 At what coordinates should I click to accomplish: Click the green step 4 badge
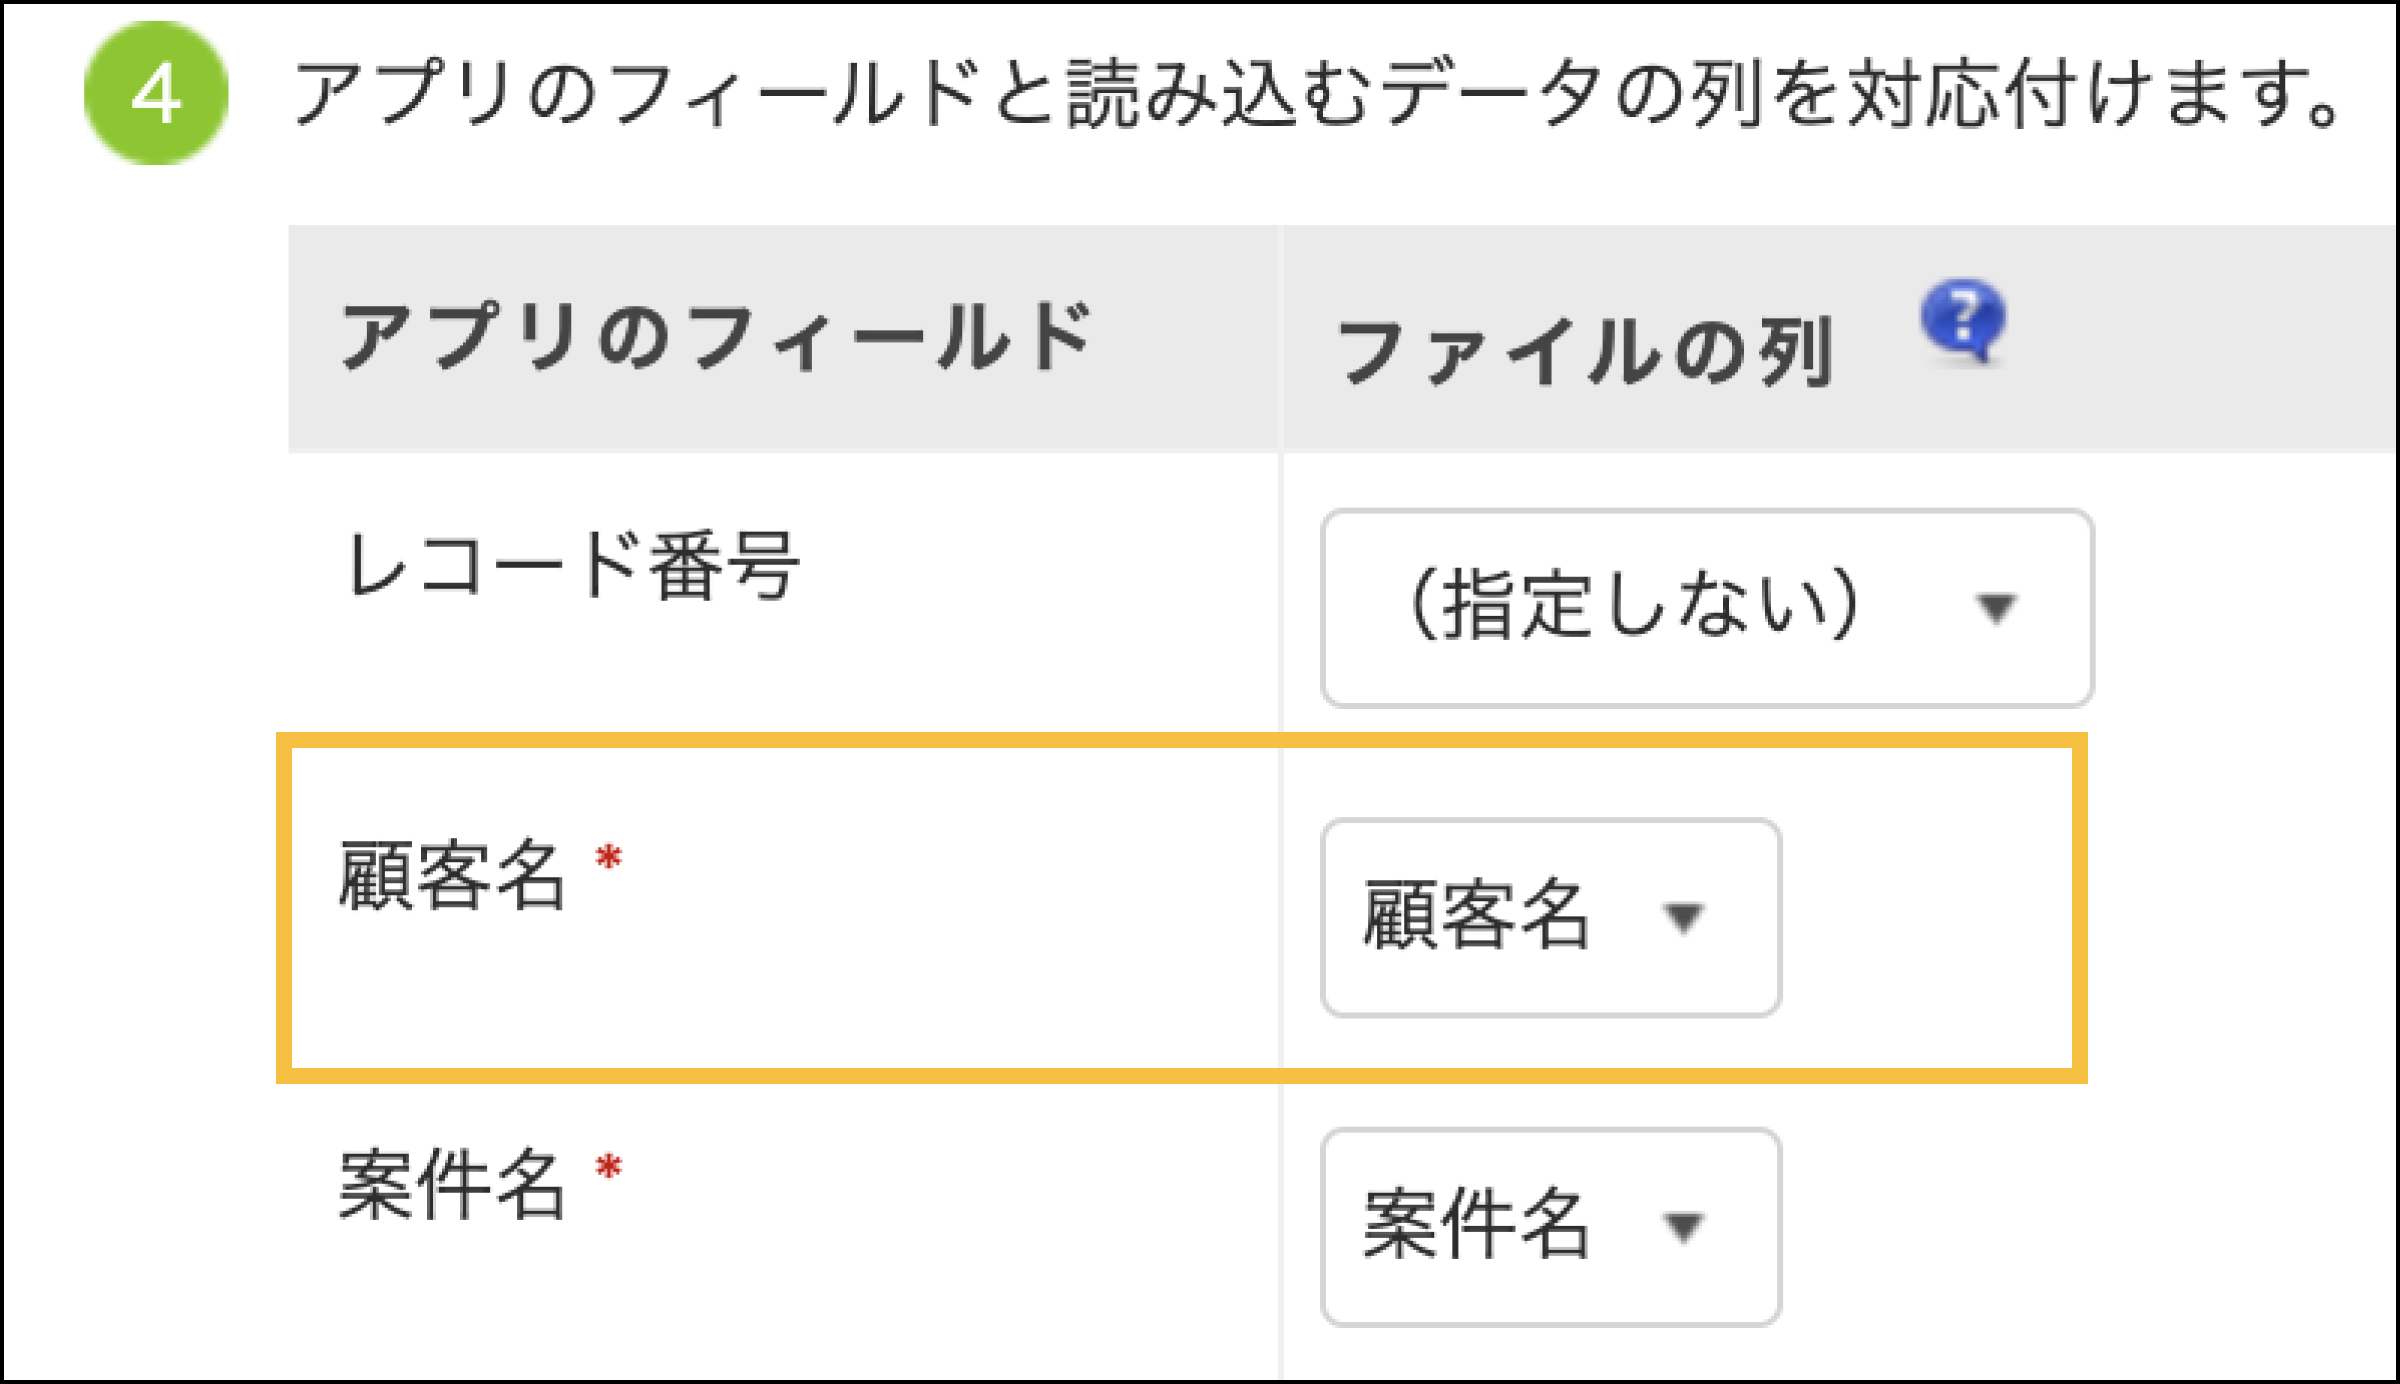click(156, 94)
